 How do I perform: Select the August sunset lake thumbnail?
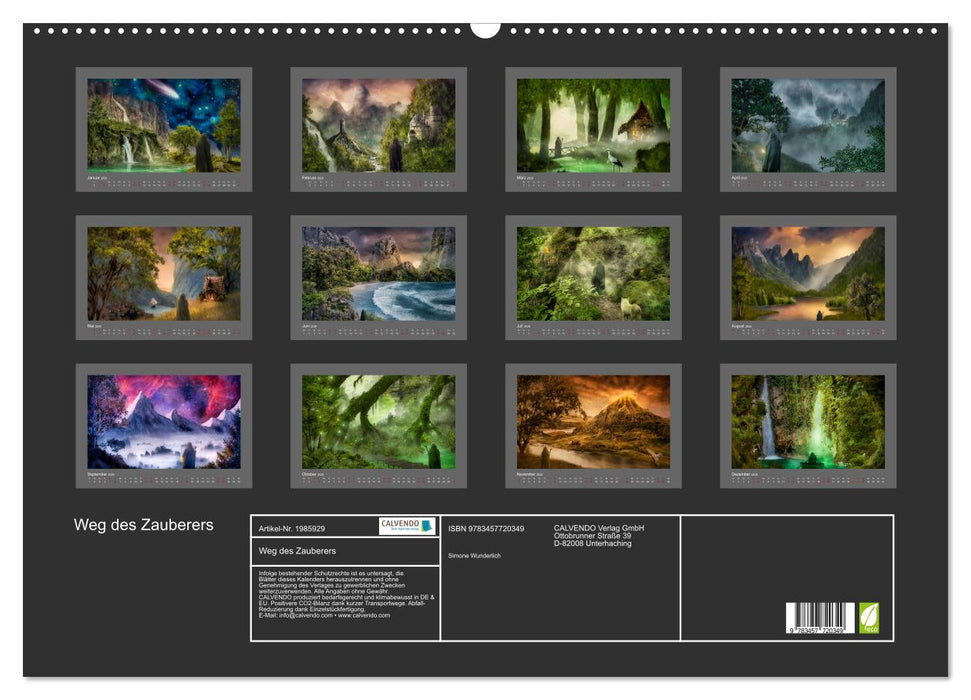click(808, 274)
